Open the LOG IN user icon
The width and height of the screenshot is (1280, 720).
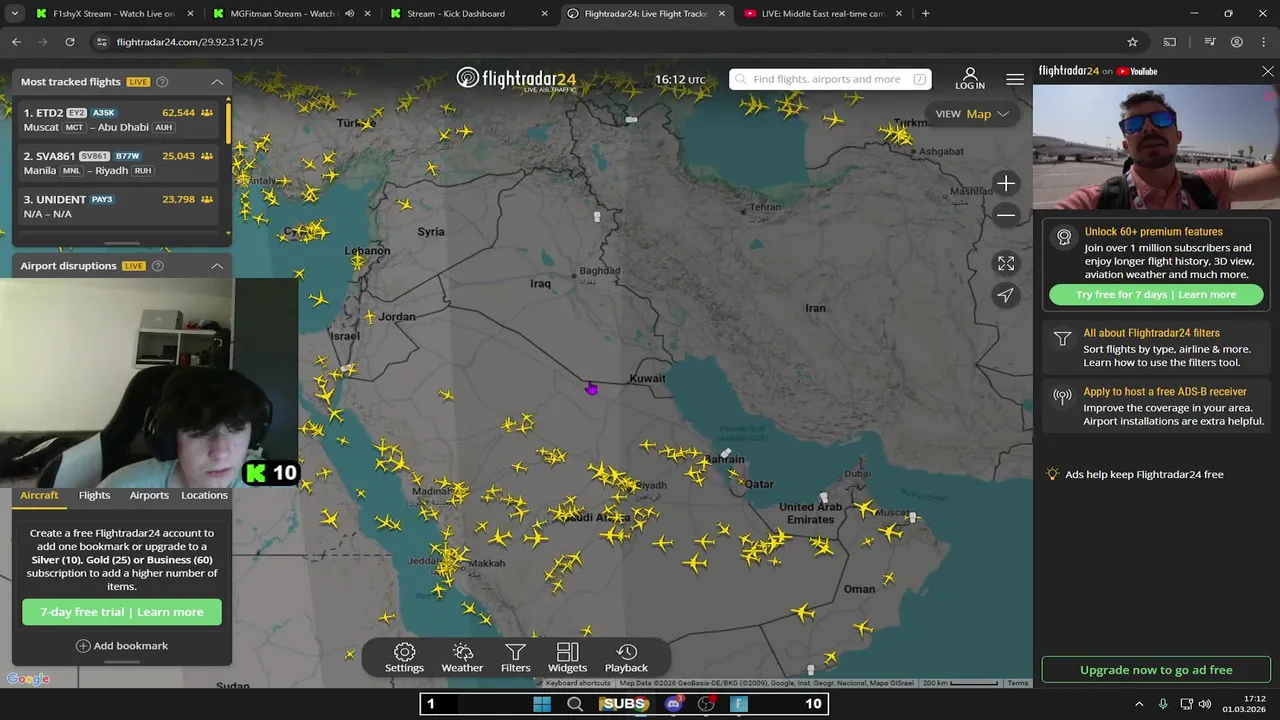coord(970,79)
